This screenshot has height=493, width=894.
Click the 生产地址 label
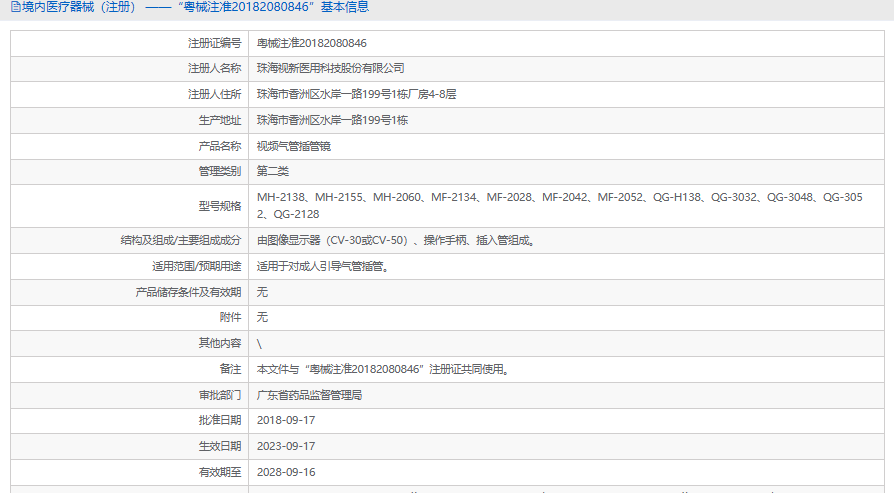tap(220, 120)
